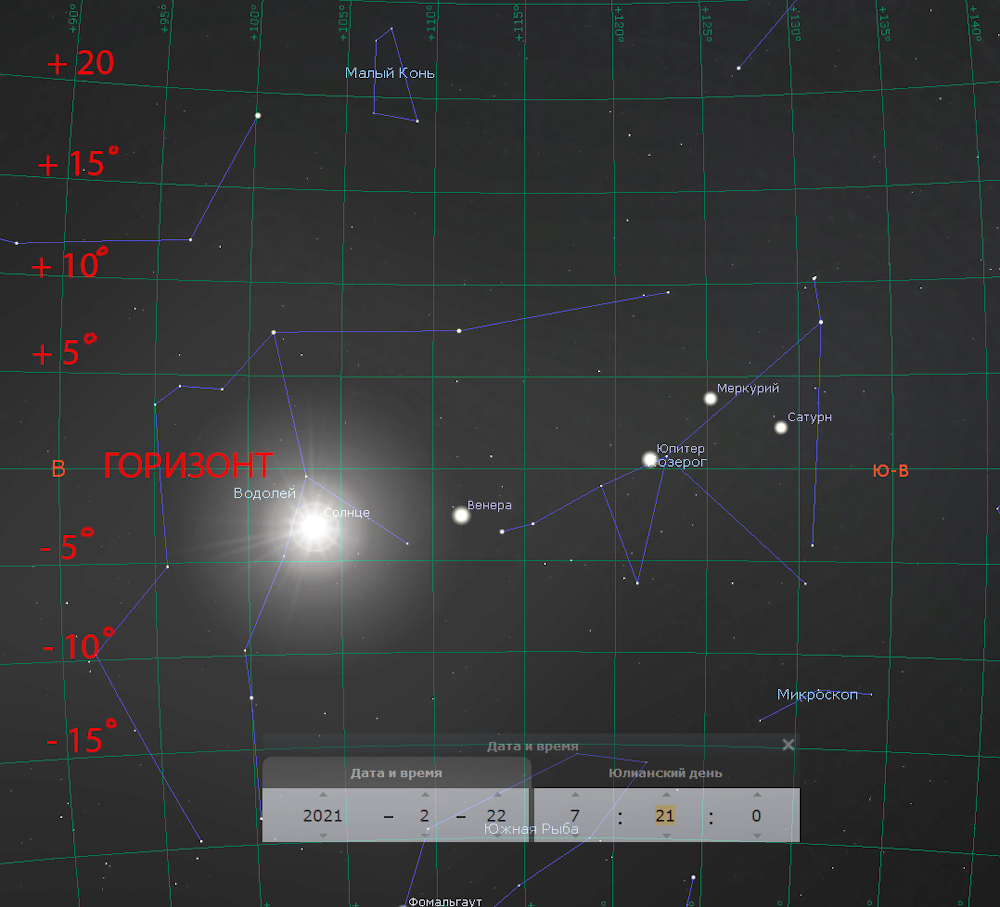Click the highlighted minutes field showing 21
This screenshot has height=907, width=1000.
pos(665,816)
